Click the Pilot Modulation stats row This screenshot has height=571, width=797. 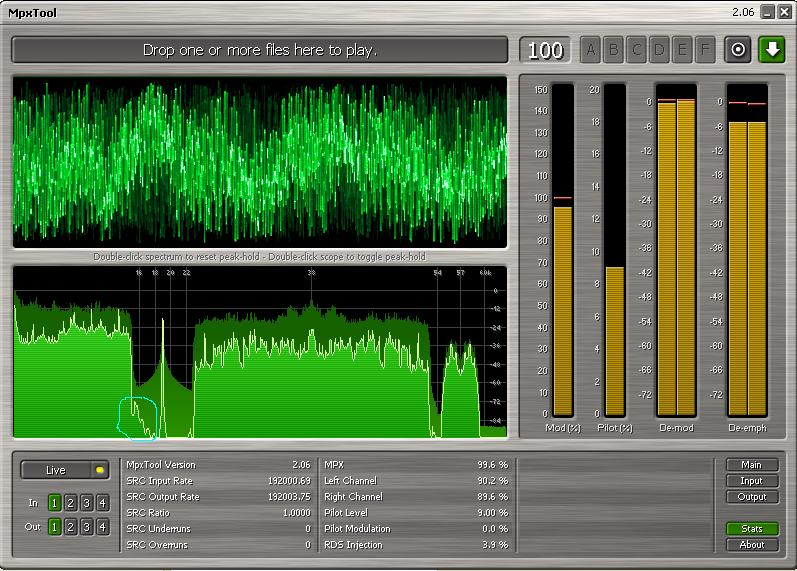(x=416, y=529)
